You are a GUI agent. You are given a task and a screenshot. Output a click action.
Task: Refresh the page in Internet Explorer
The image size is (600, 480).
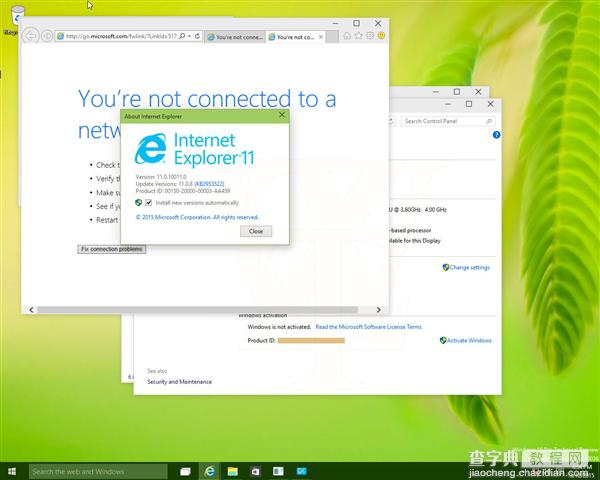(197, 36)
